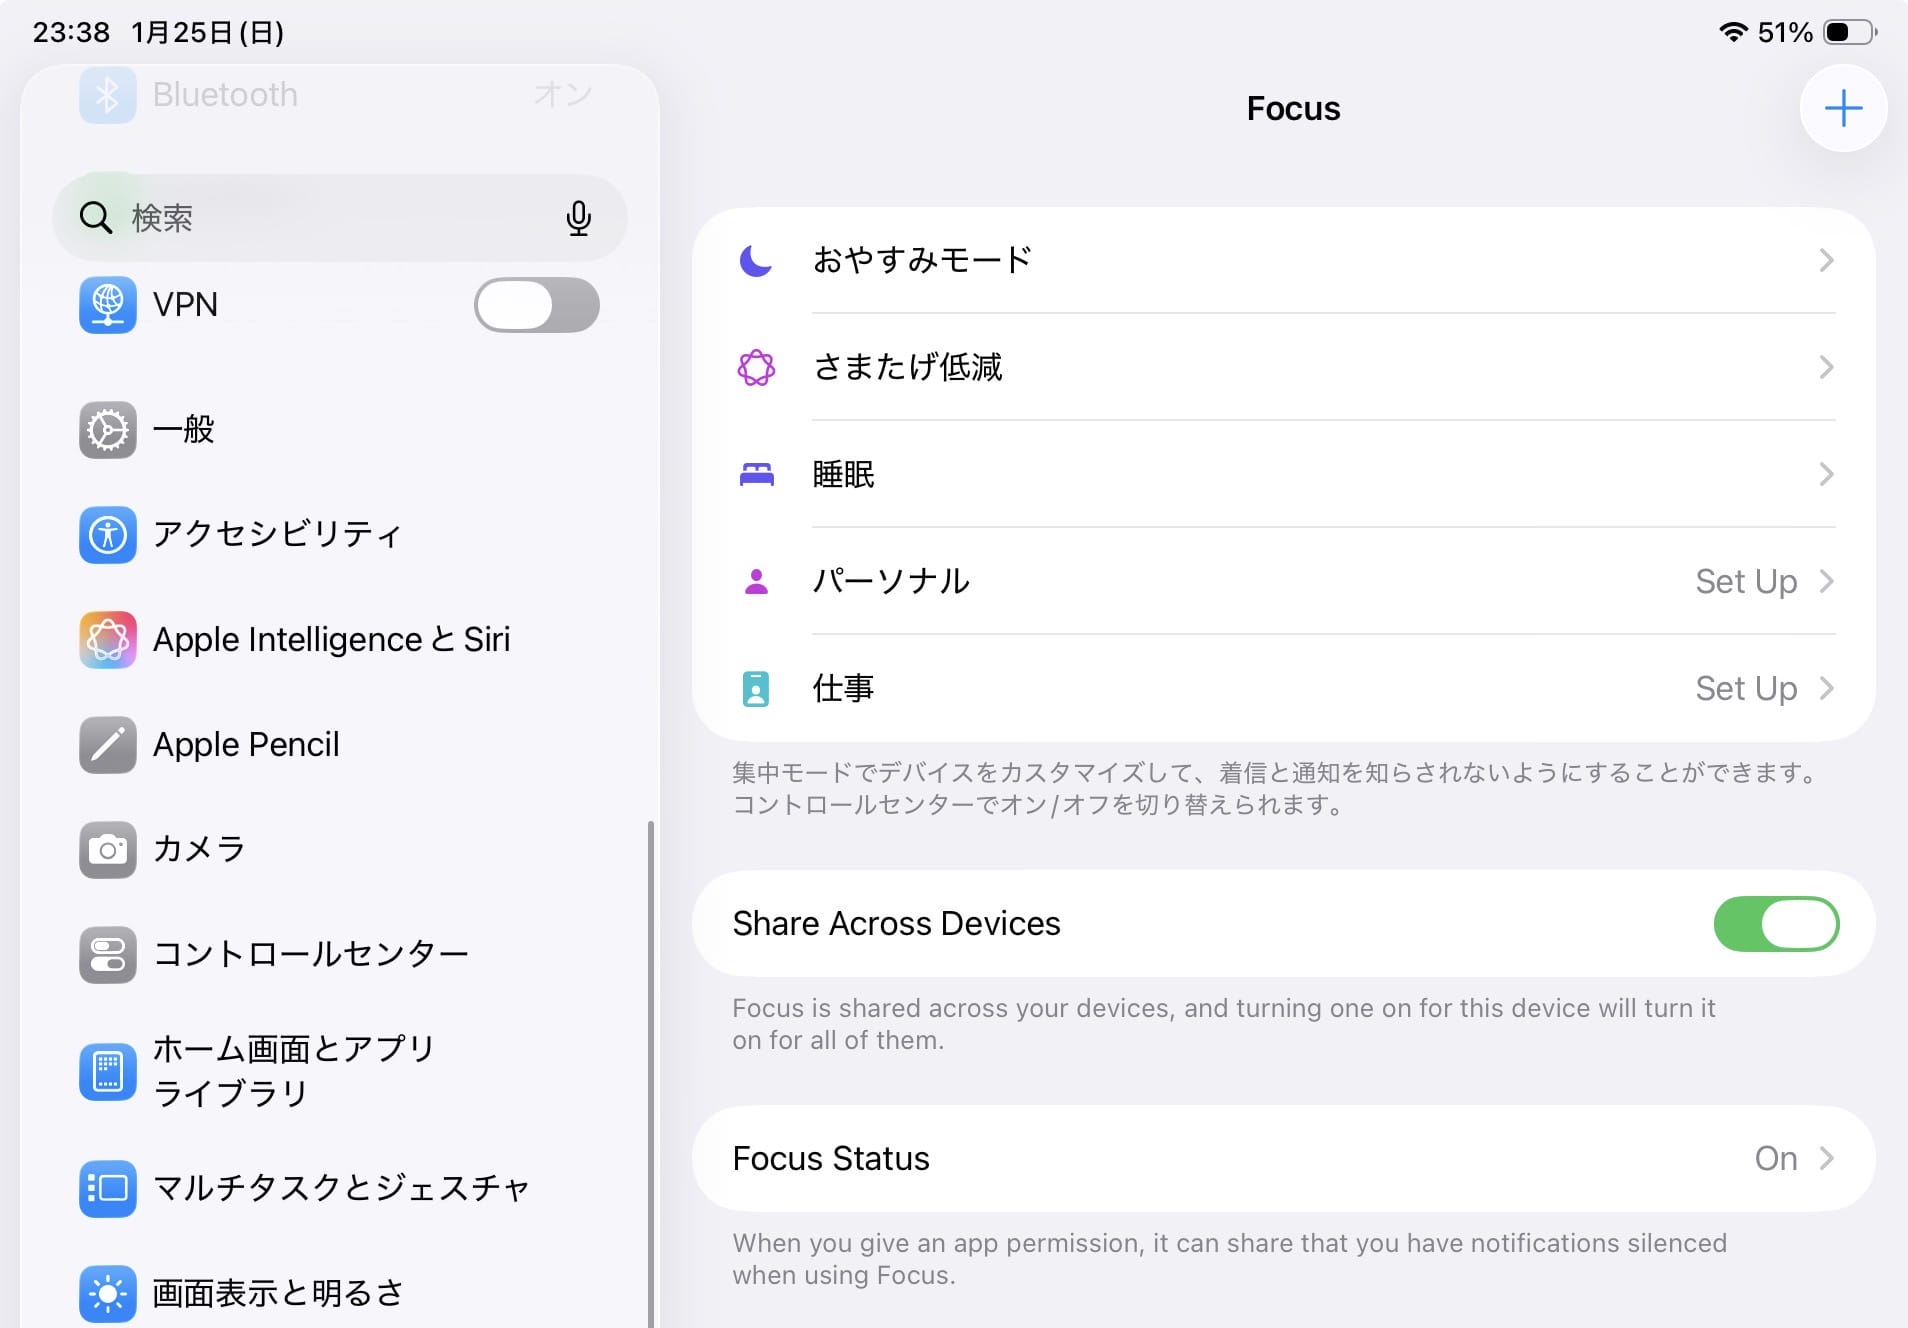Click Set Up for パーソナル focus
The image size is (1908, 1328).
1746,582
